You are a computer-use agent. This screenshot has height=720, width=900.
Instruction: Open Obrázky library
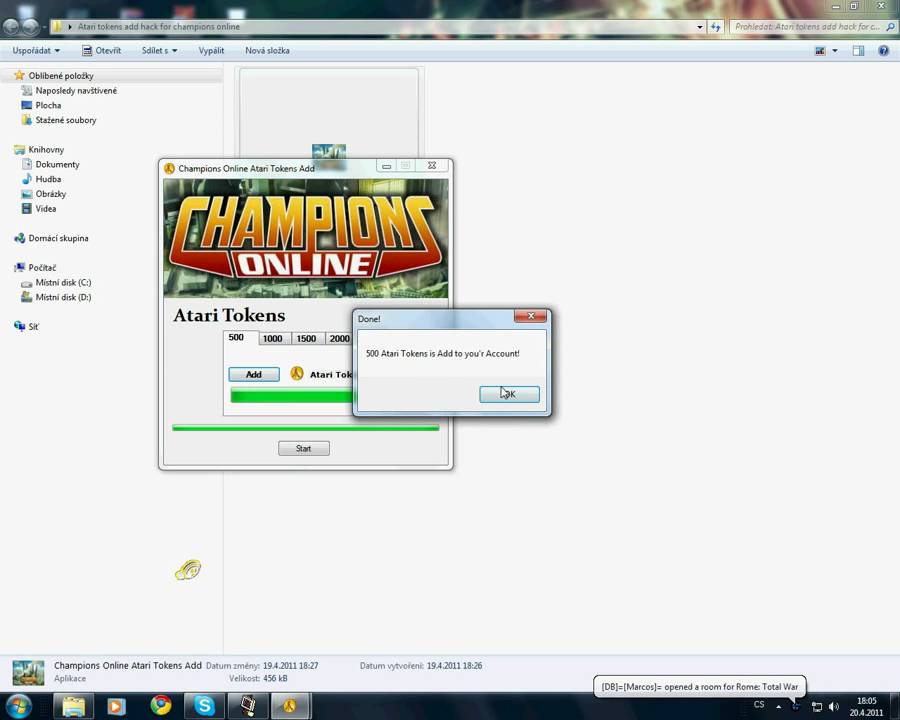point(51,194)
